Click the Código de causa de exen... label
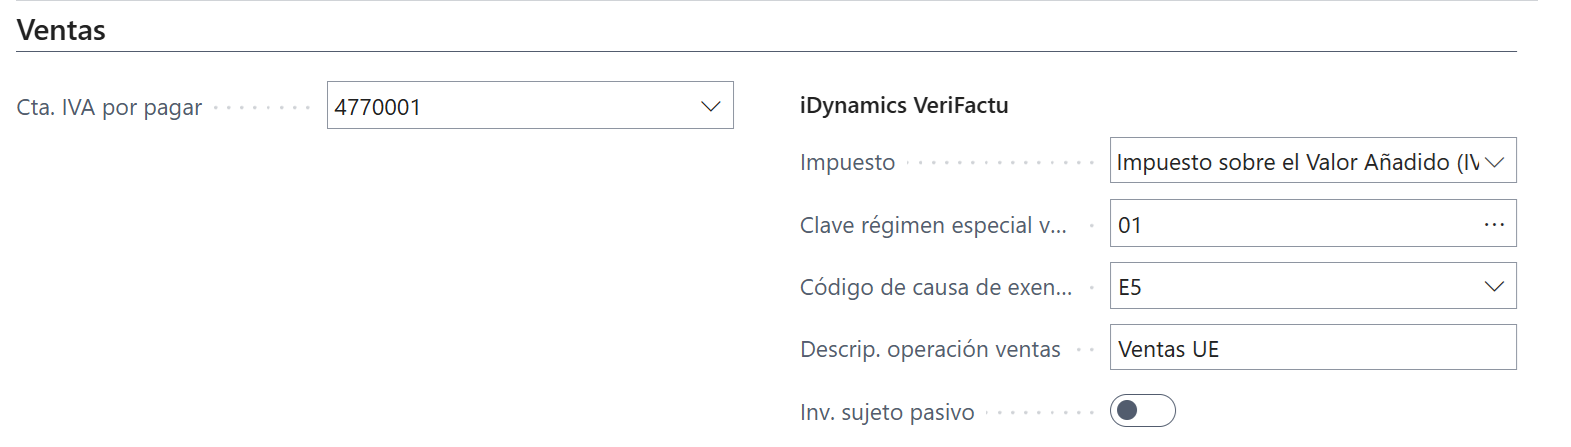 coord(935,288)
